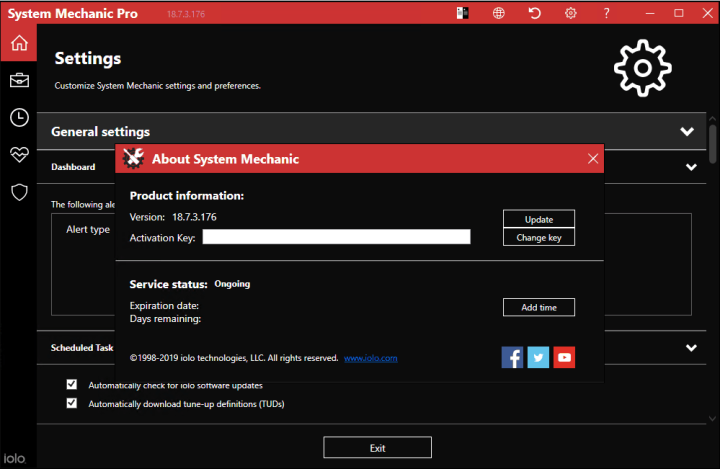Open iolo Facebook page icon
Image resolution: width=720 pixels, height=469 pixels.
click(512, 357)
